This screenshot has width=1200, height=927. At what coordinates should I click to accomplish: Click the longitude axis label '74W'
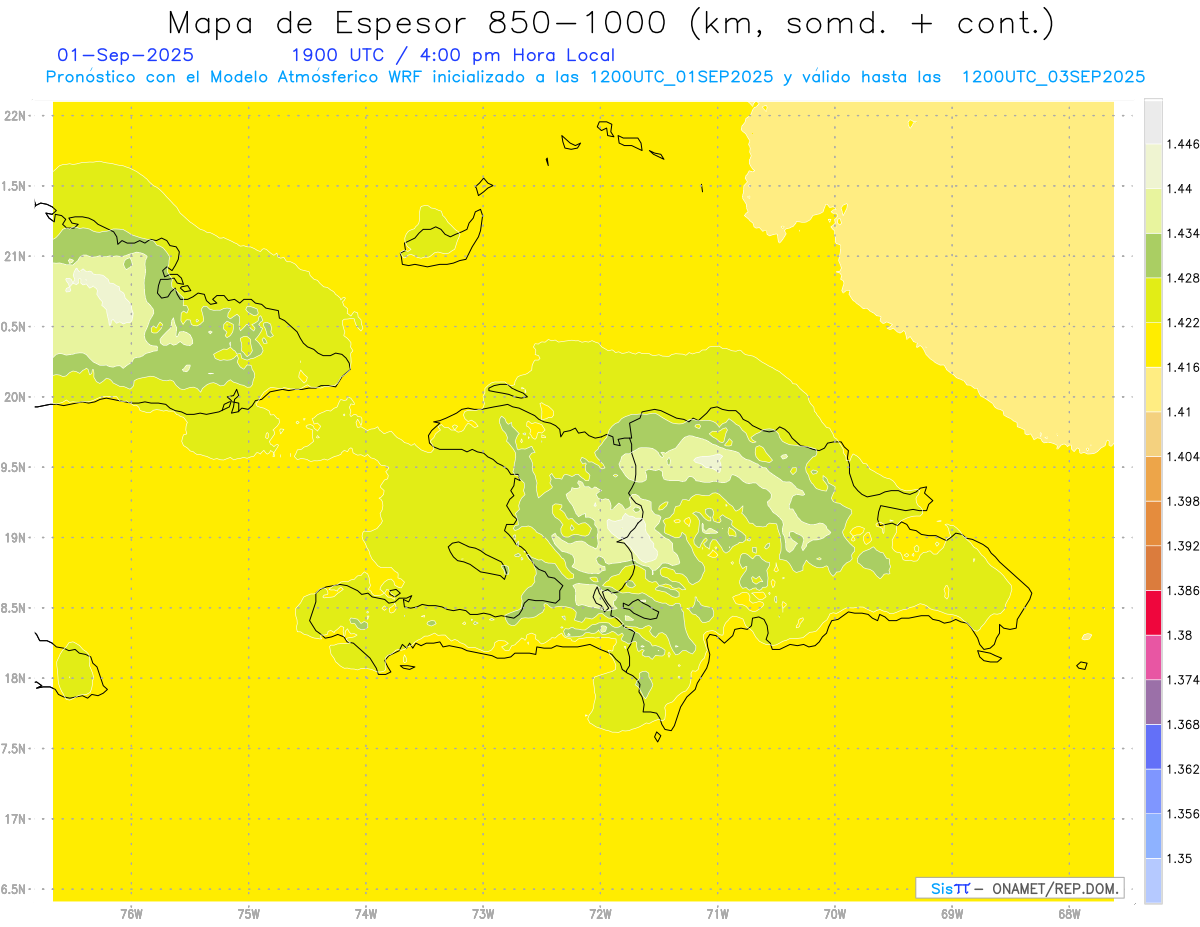click(366, 913)
